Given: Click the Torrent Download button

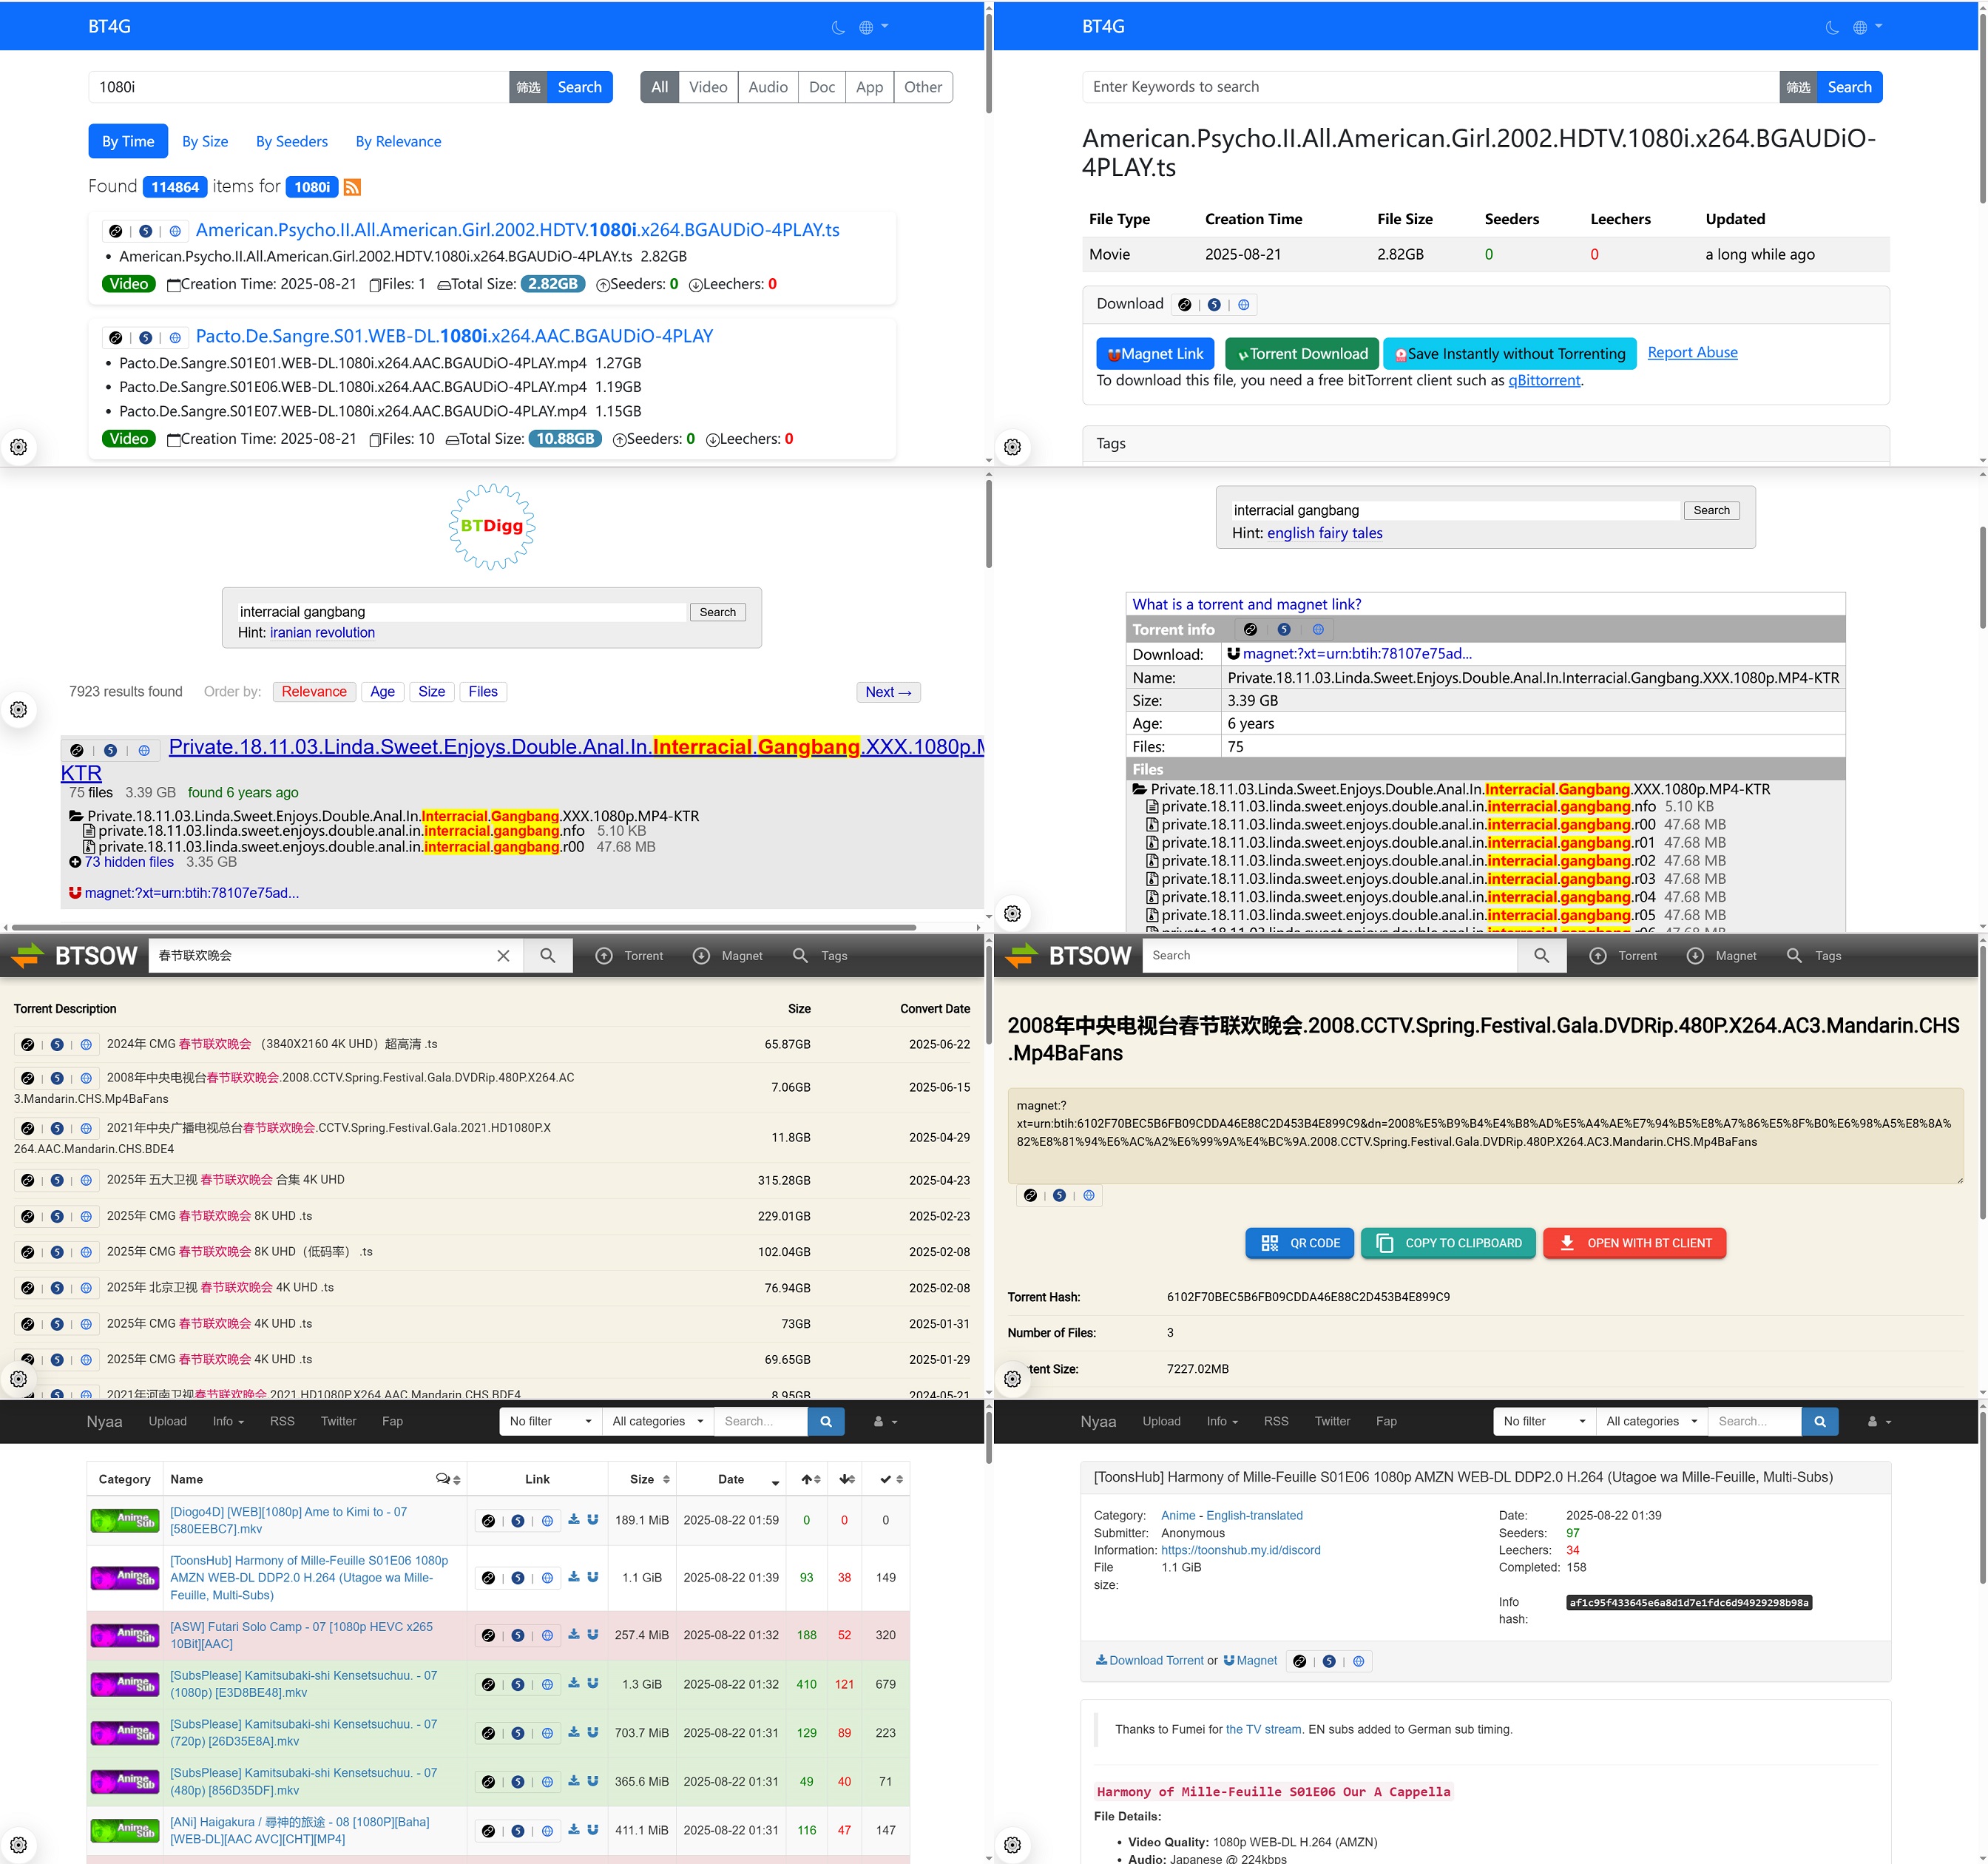Looking at the screenshot, I should coord(1302,354).
